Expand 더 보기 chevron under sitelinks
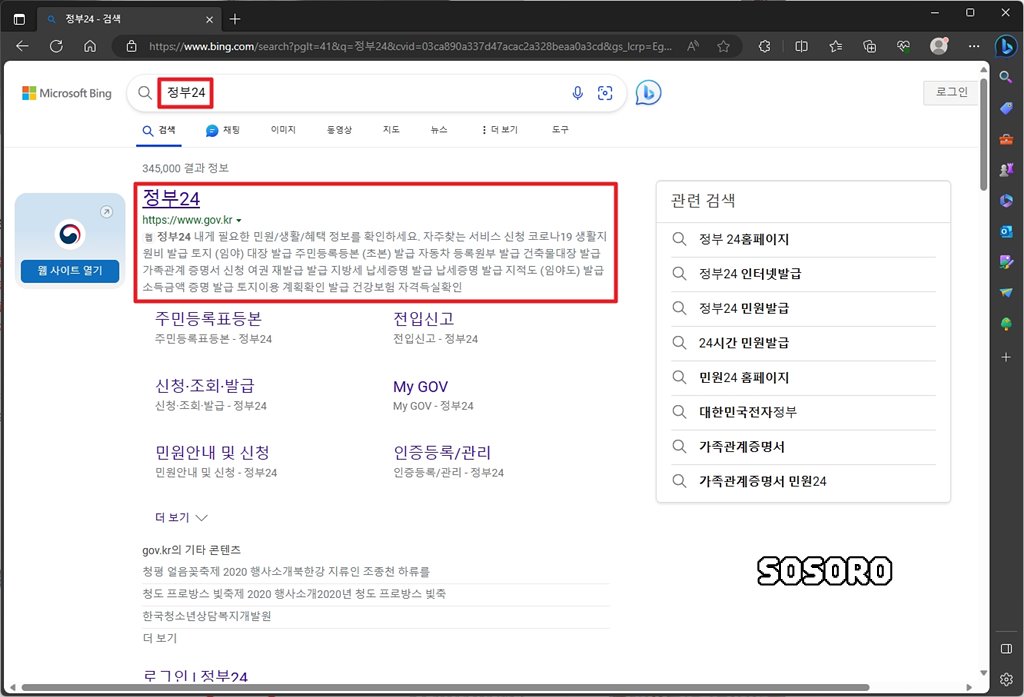The height and width of the screenshot is (697, 1024). (201, 518)
